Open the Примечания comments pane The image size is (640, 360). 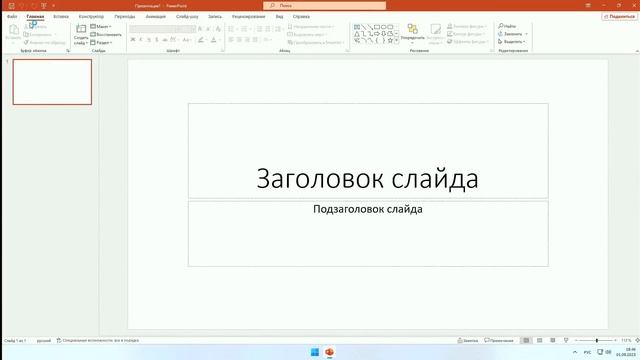[499, 340]
